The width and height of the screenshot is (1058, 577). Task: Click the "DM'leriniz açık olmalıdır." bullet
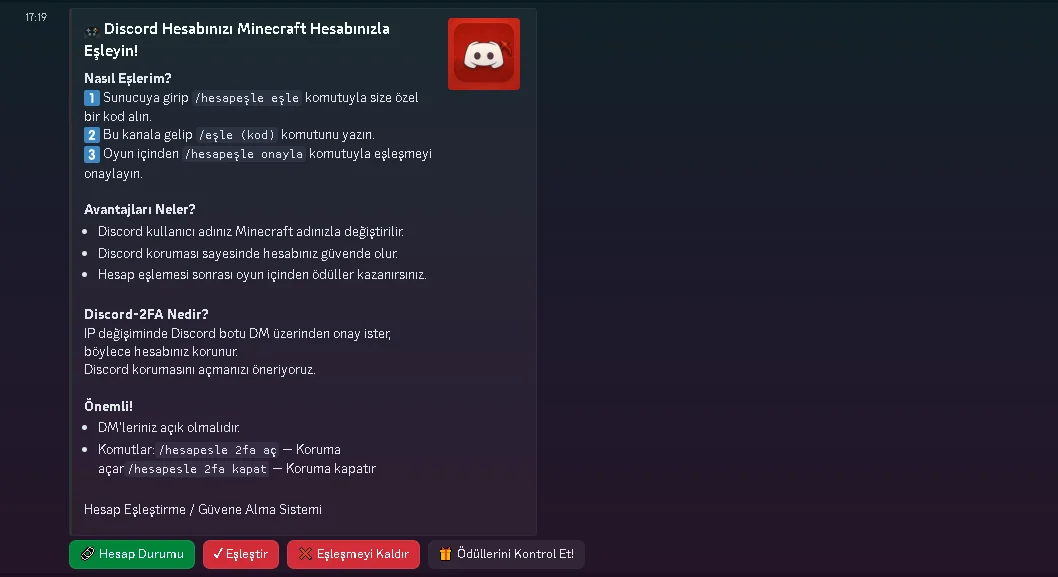pos(169,427)
